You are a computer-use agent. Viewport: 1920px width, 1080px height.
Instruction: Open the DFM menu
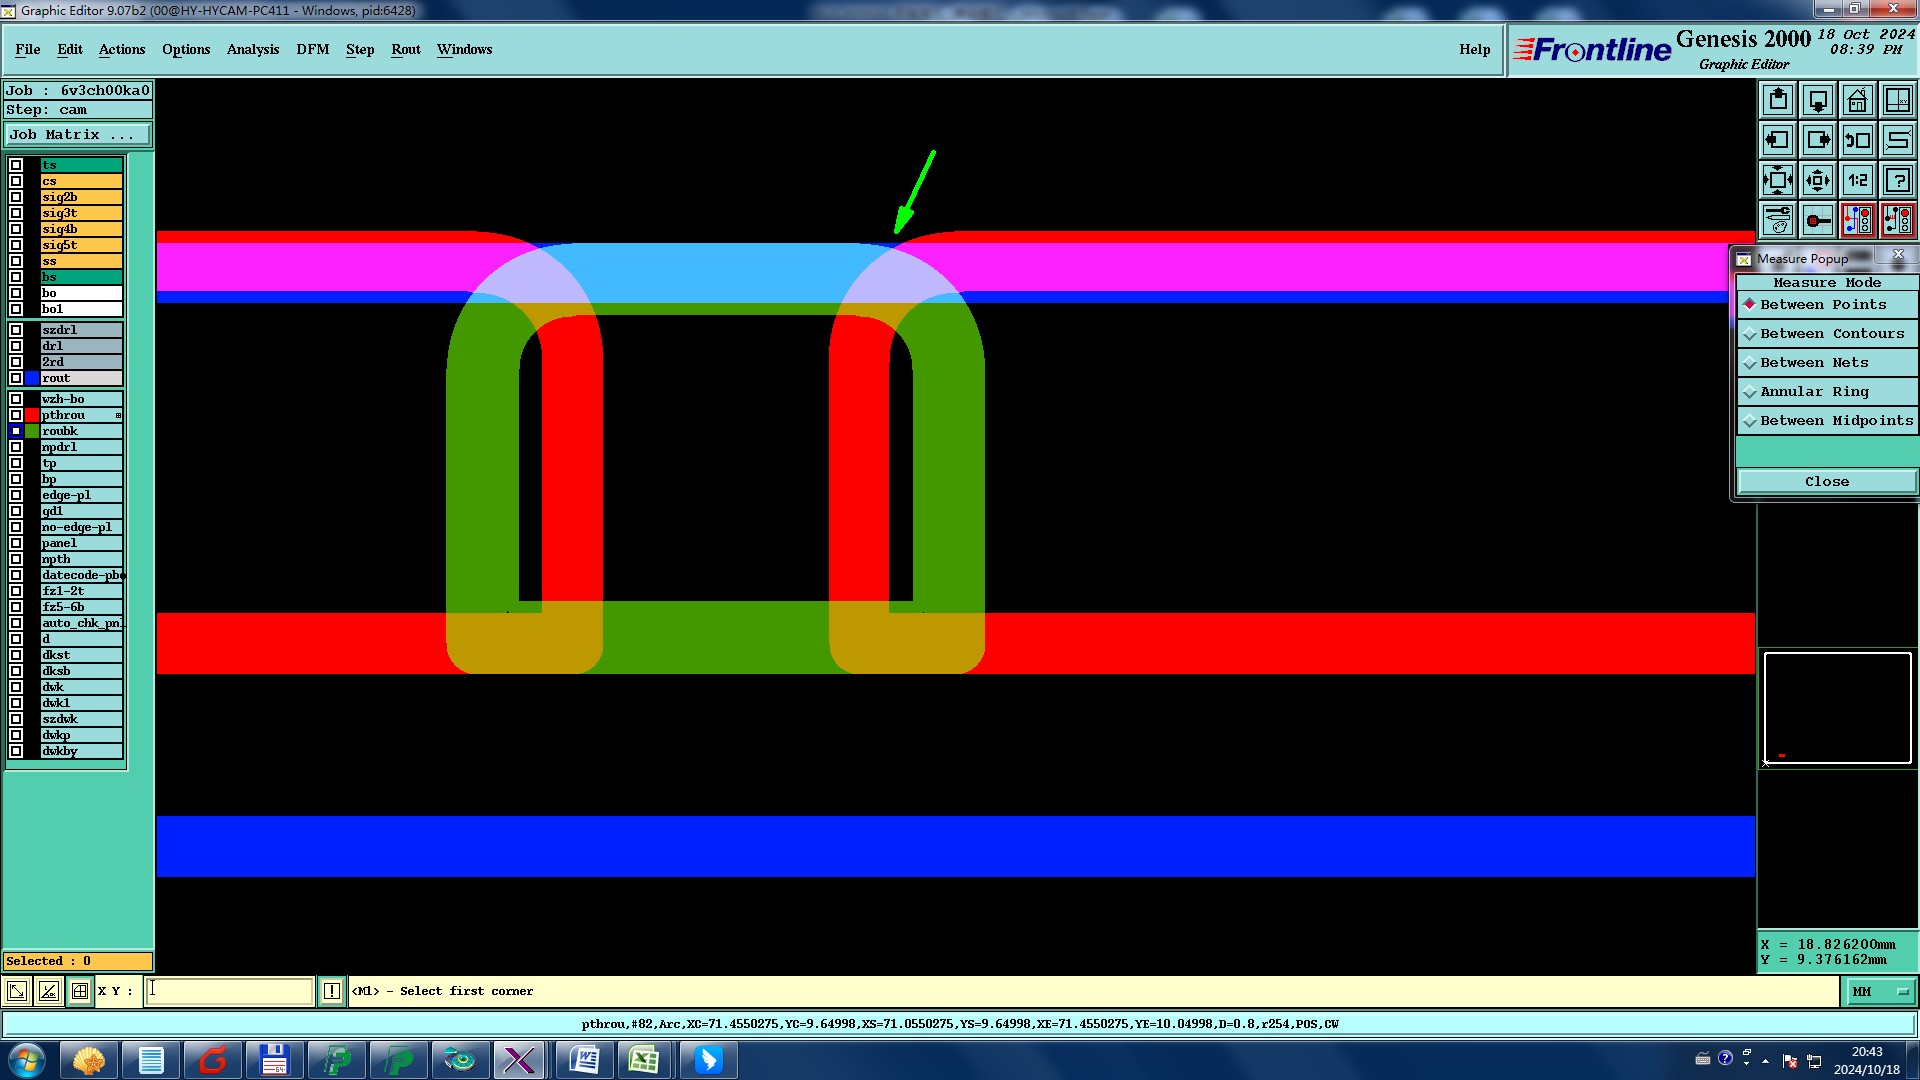[312, 49]
